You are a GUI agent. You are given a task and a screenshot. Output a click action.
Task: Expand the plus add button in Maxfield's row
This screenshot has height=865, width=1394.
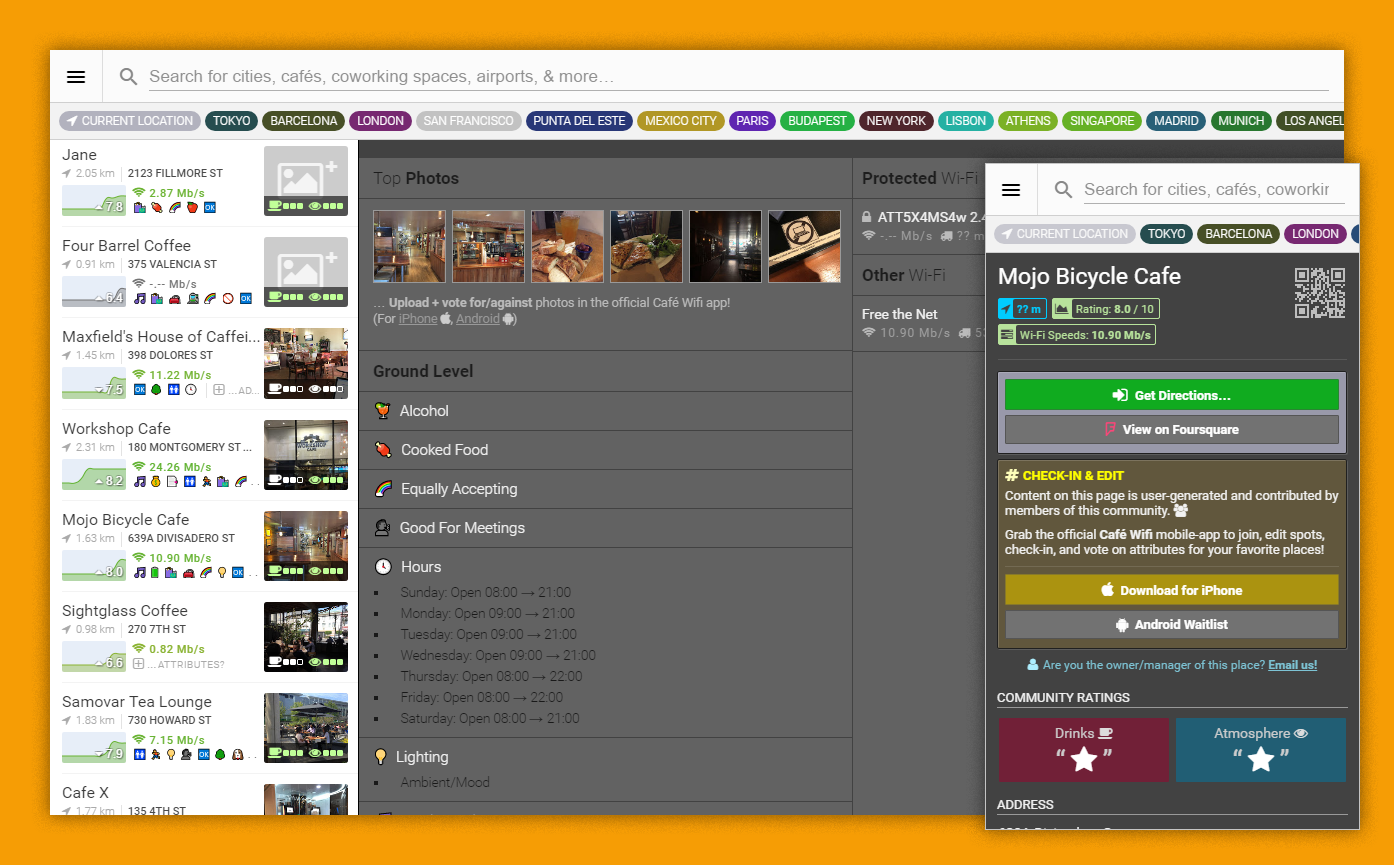pyautogui.click(x=219, y=389)
